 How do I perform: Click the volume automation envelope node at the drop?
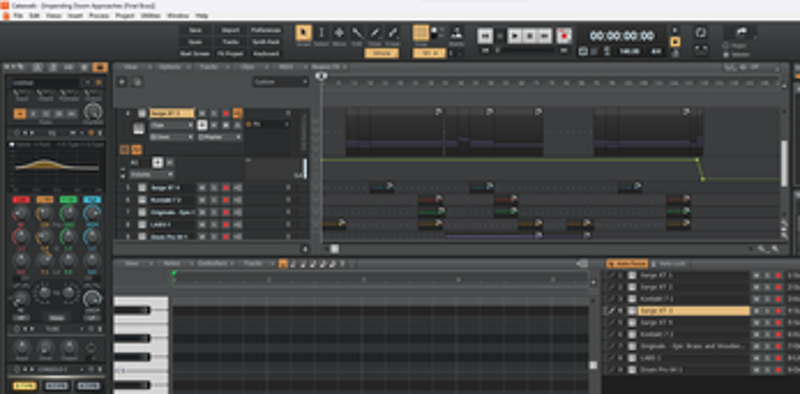(703, 179)
